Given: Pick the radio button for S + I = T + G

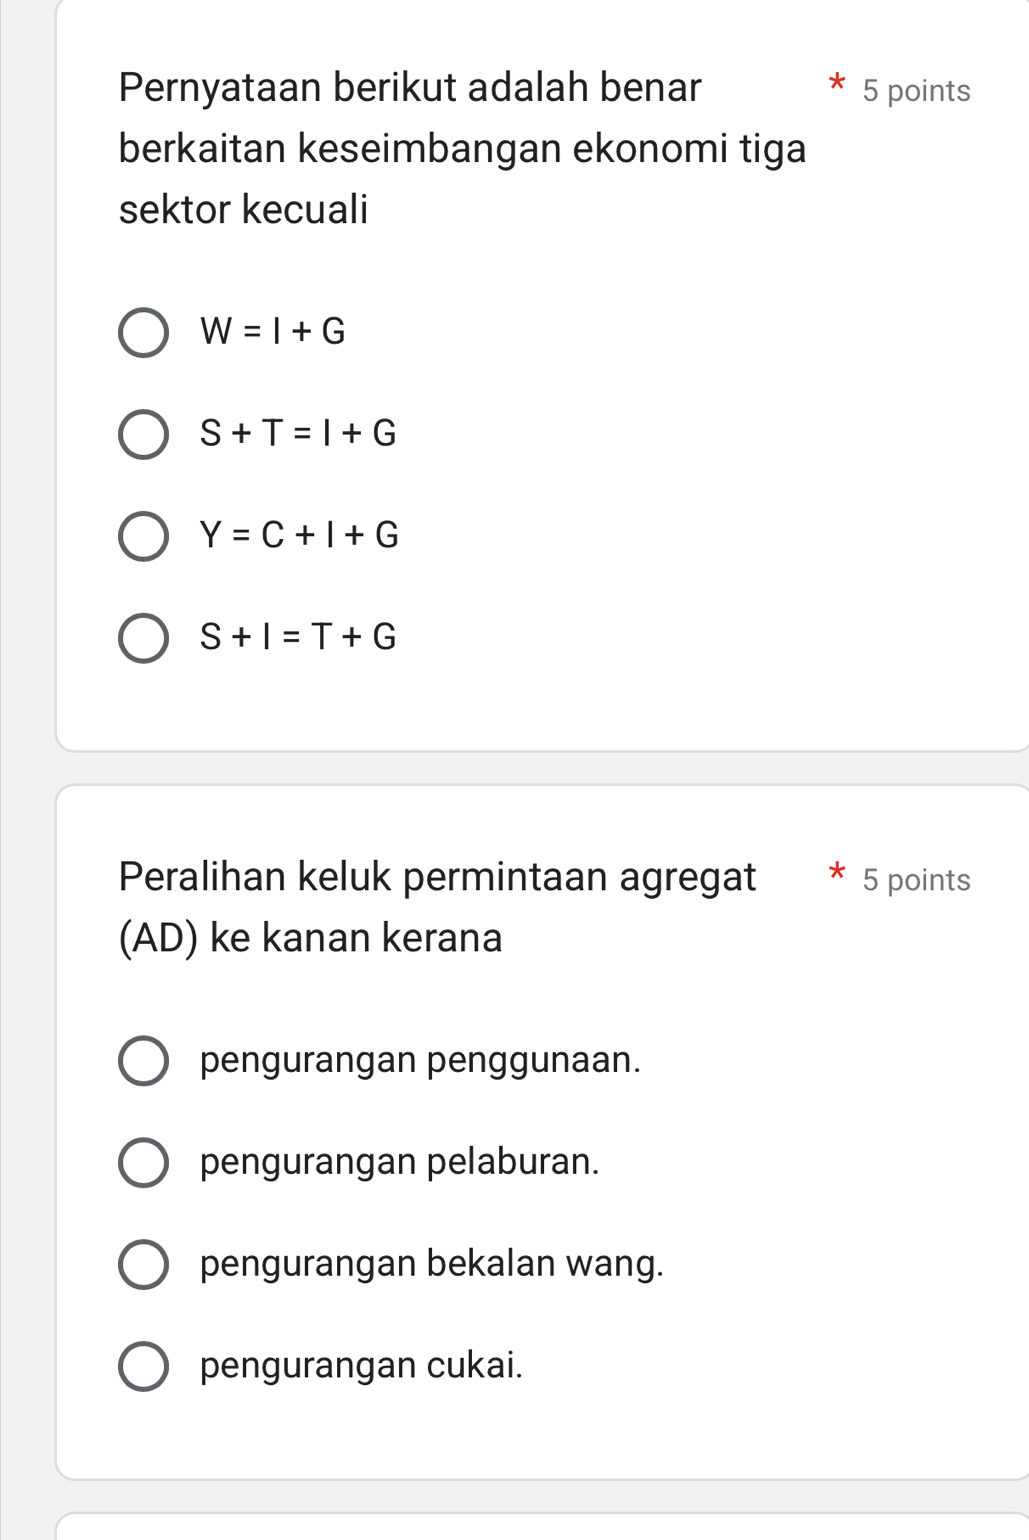Looking at the screenshot, I should coord(143,638).
